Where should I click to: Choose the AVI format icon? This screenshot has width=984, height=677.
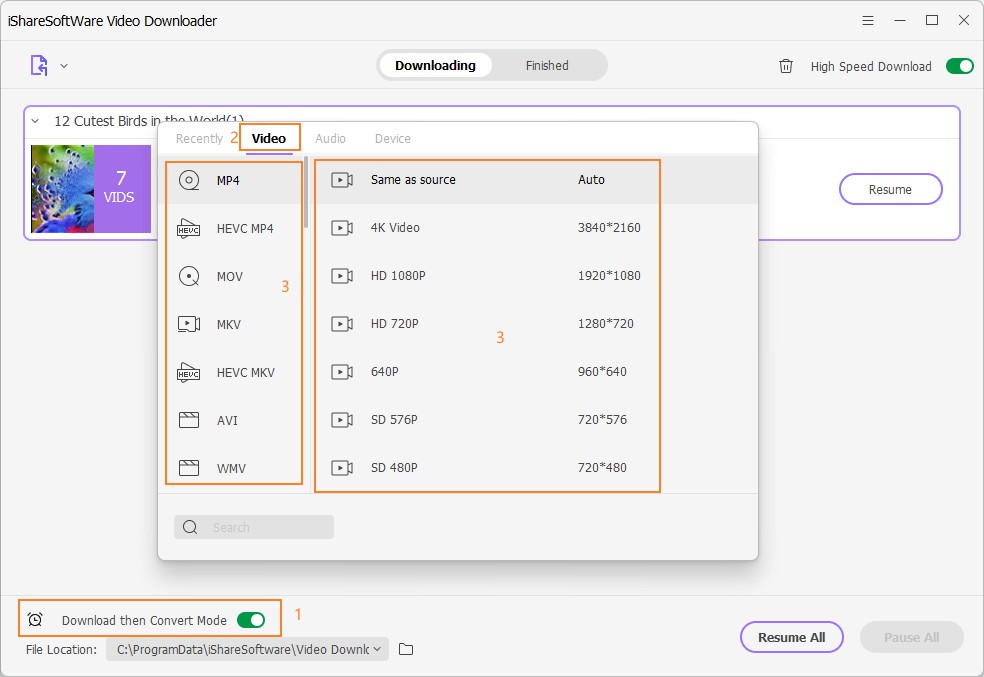[188, 420]
